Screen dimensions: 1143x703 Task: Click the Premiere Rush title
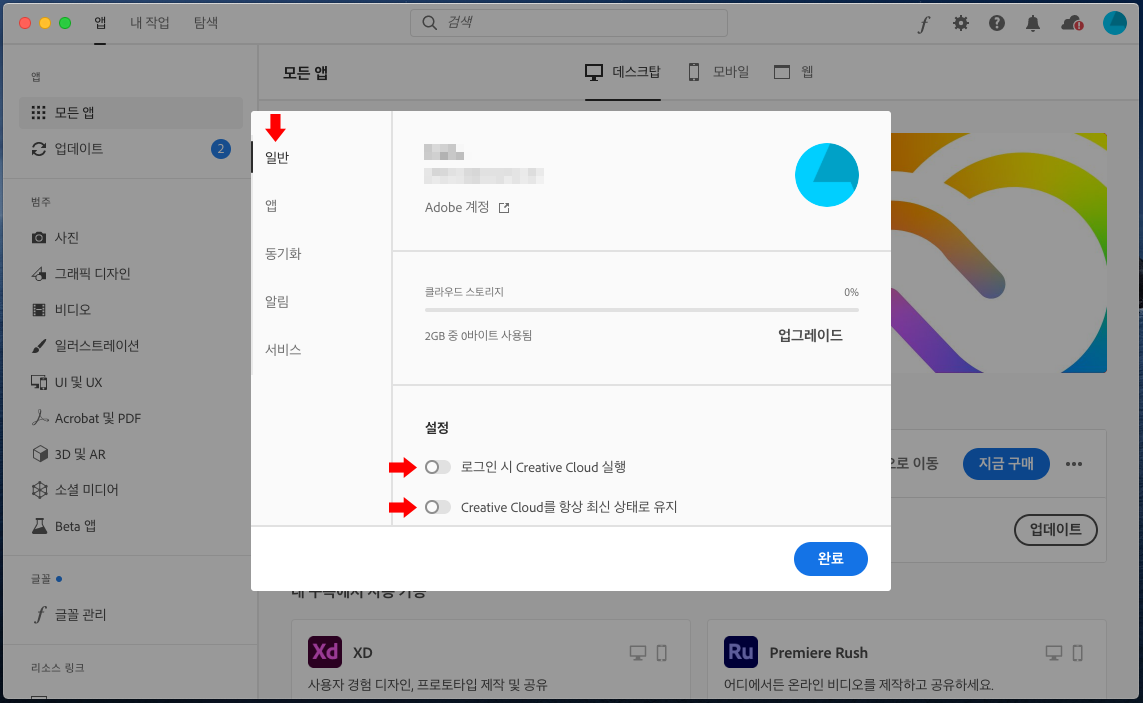pyautogui.click(x=819, y=653)
